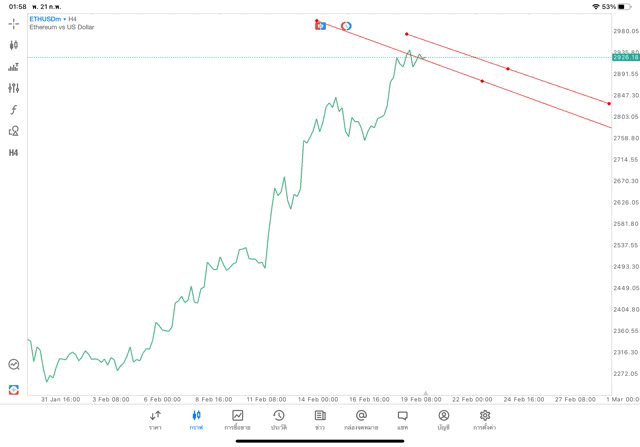
Task: Switch to the ราคา (Quotes) tab
Action: coord(155,419)
